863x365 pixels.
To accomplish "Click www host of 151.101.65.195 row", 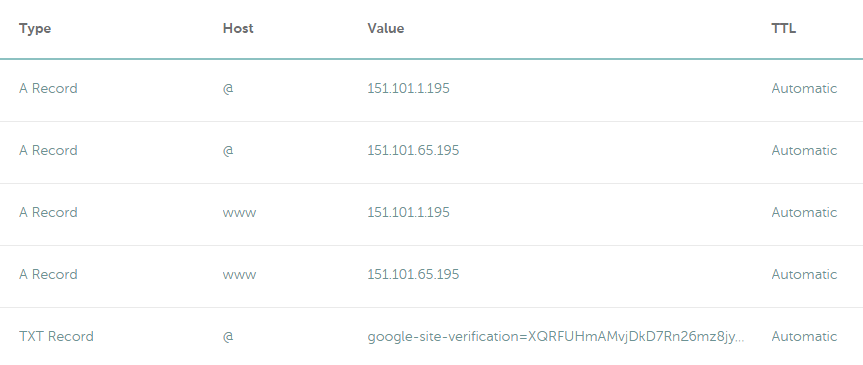I will [239, 274].
